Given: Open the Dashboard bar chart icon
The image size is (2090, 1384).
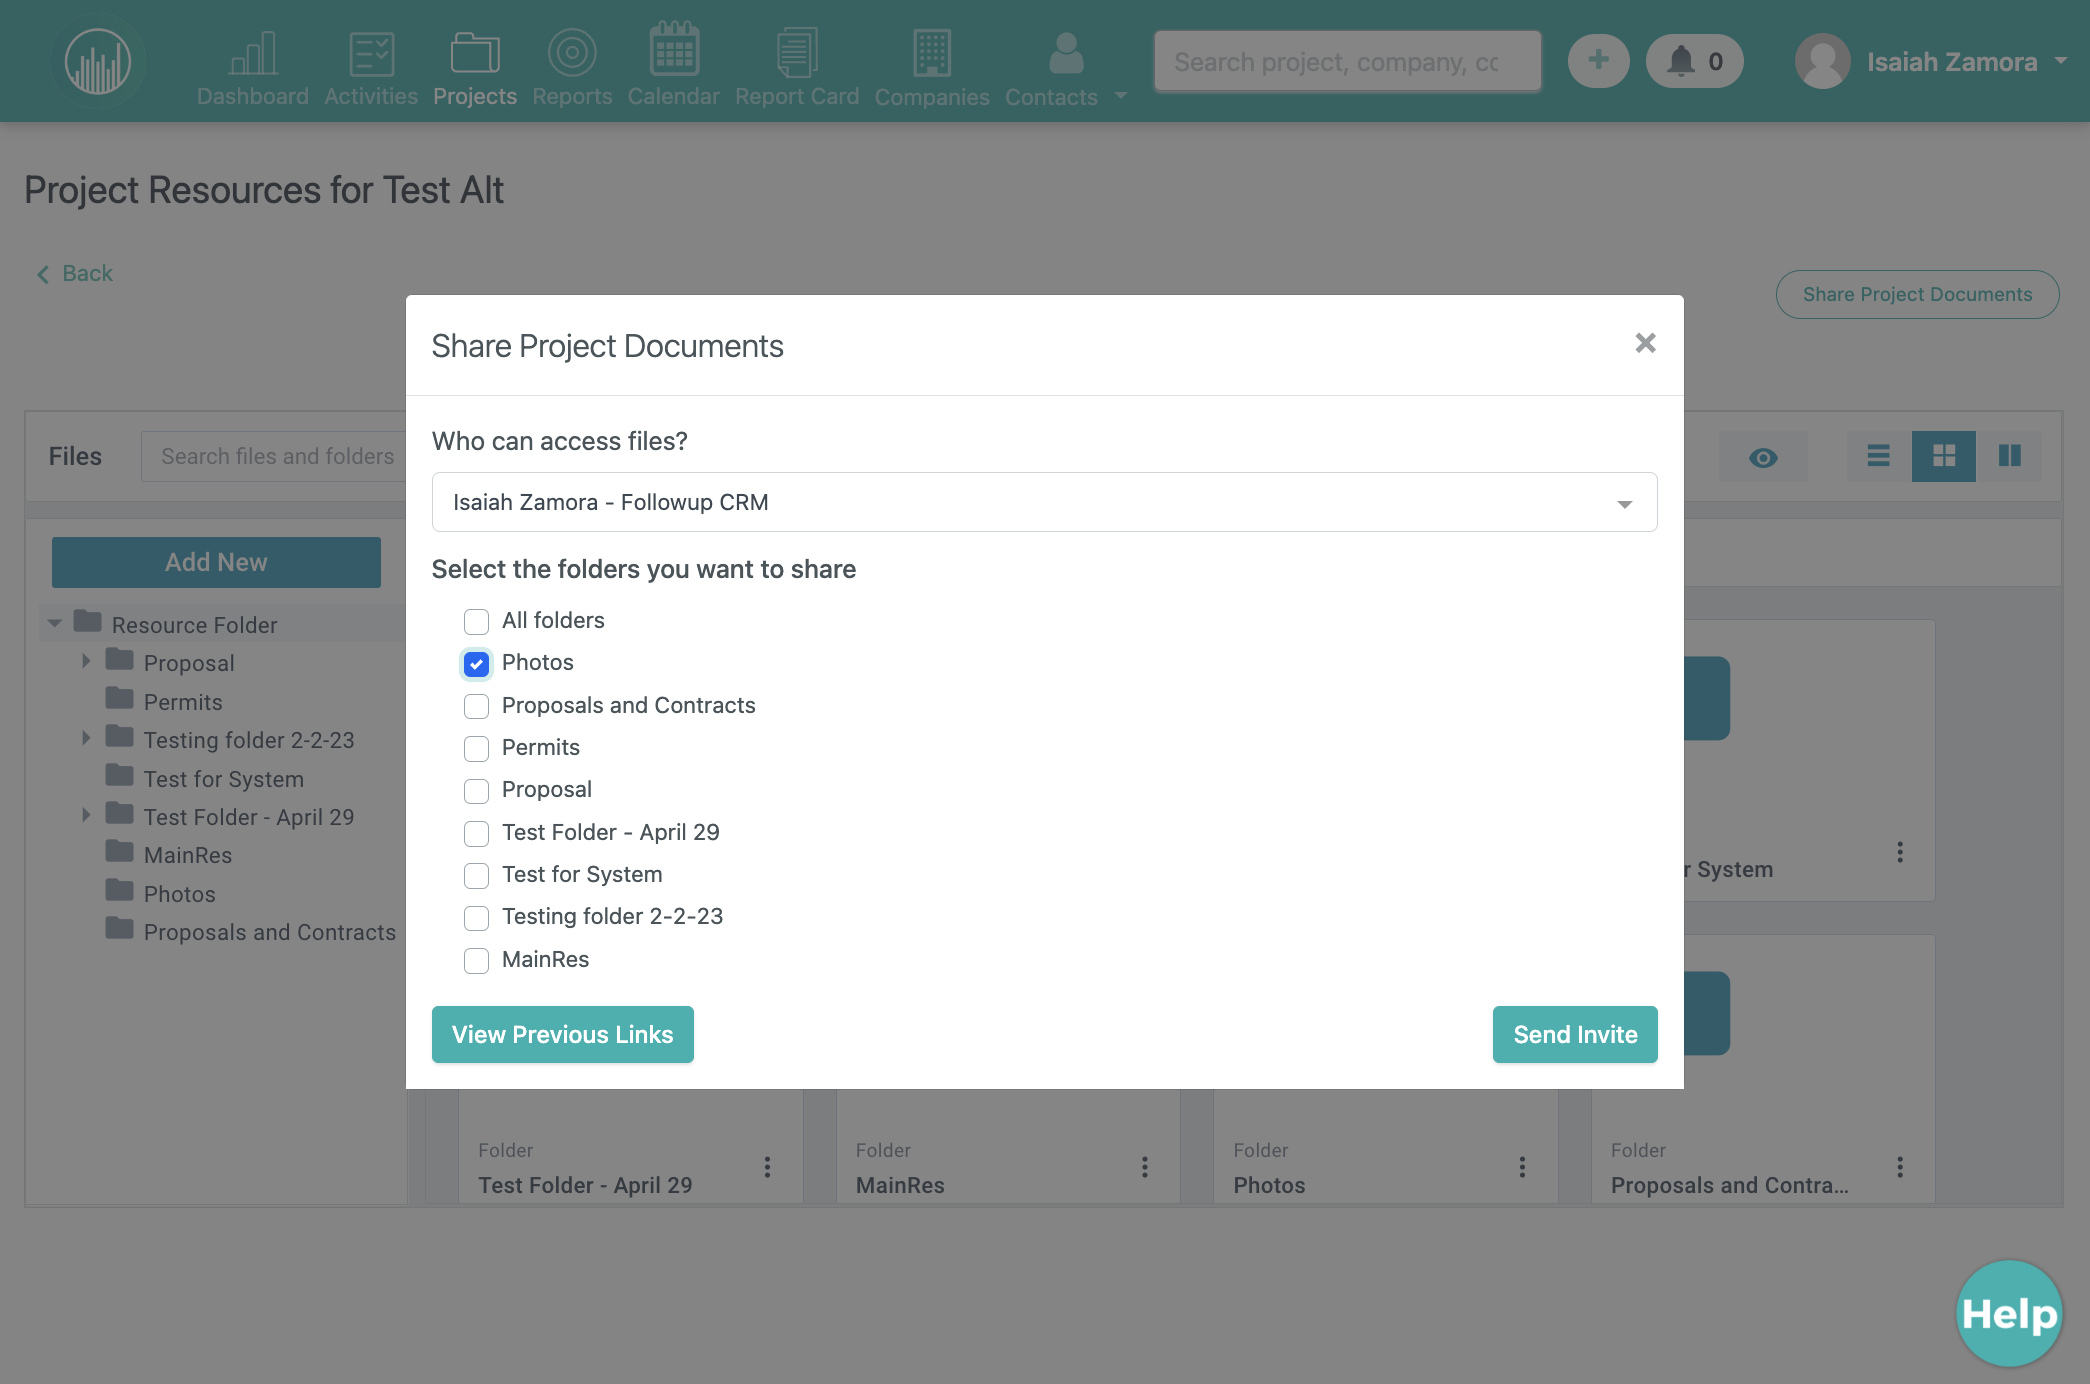Looking at the screenshot, I should click(253, 53).
